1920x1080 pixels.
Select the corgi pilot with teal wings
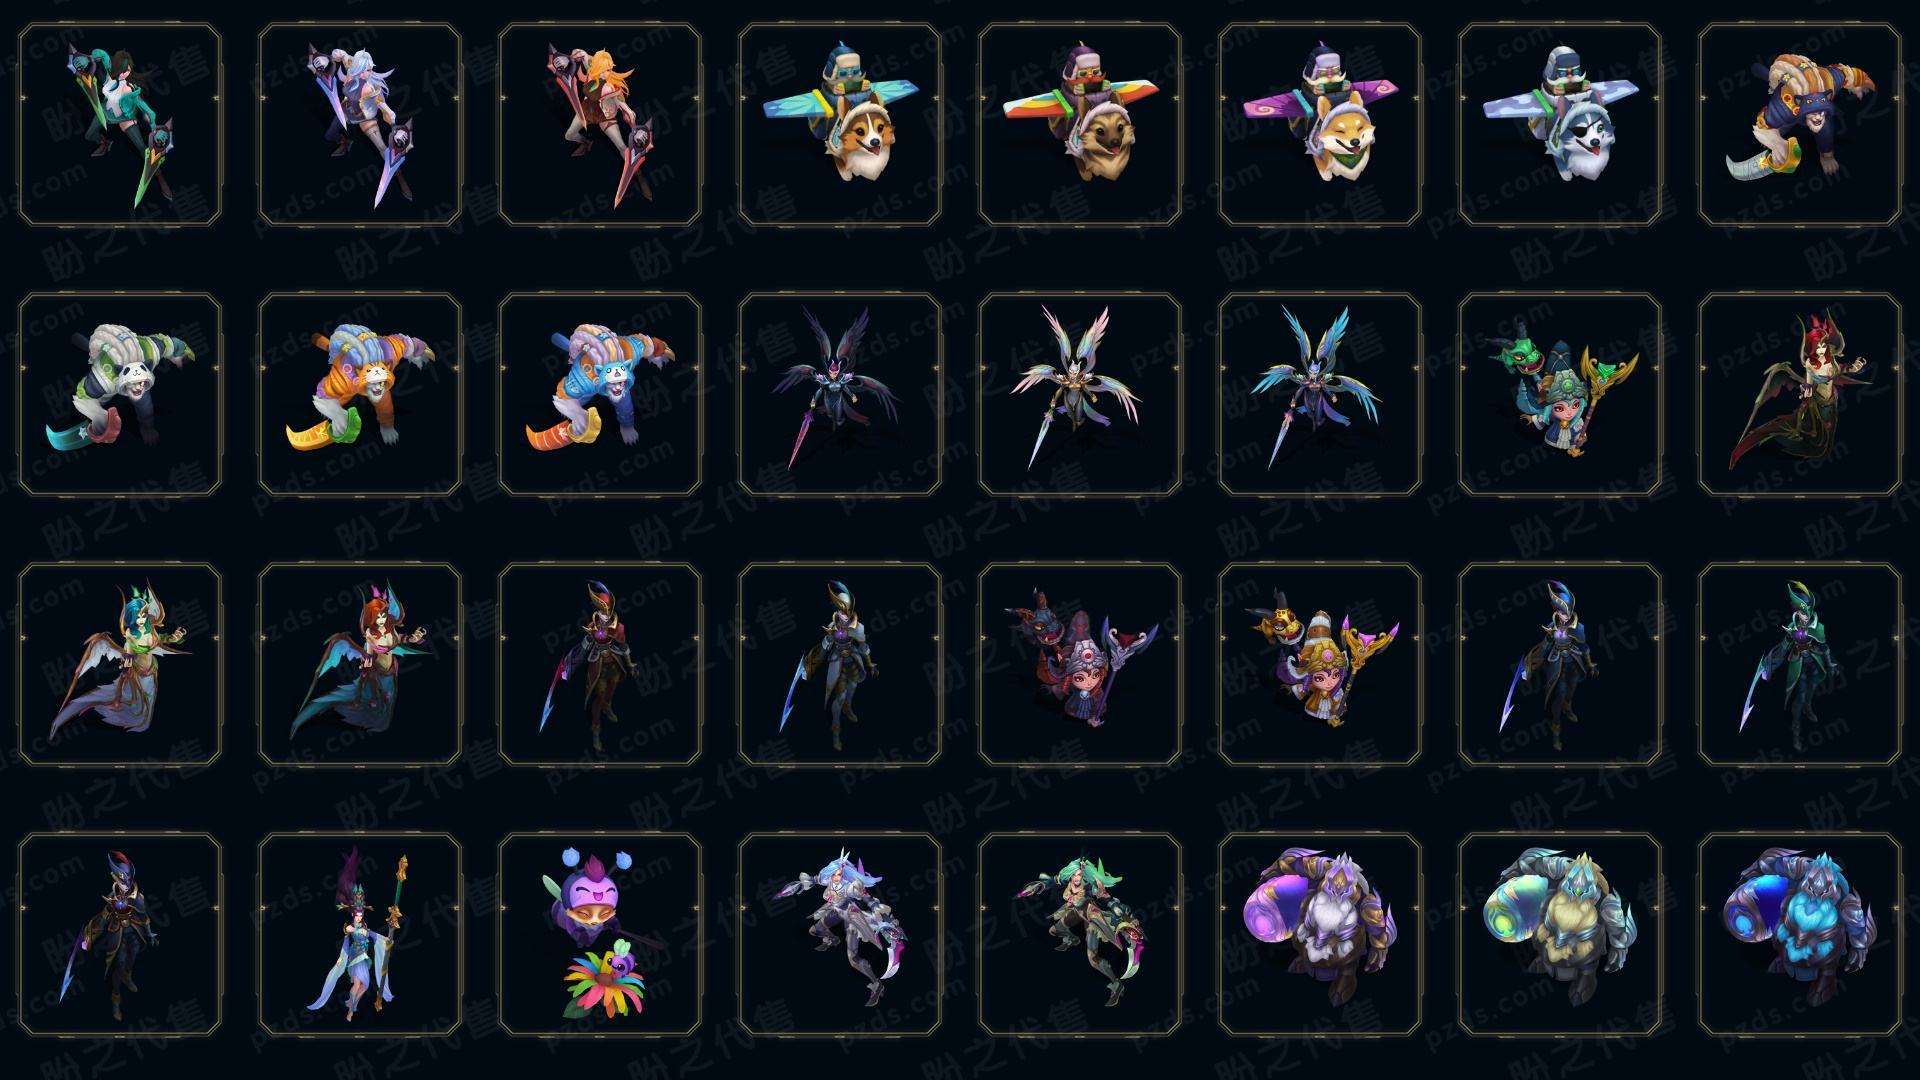point(839,124)
